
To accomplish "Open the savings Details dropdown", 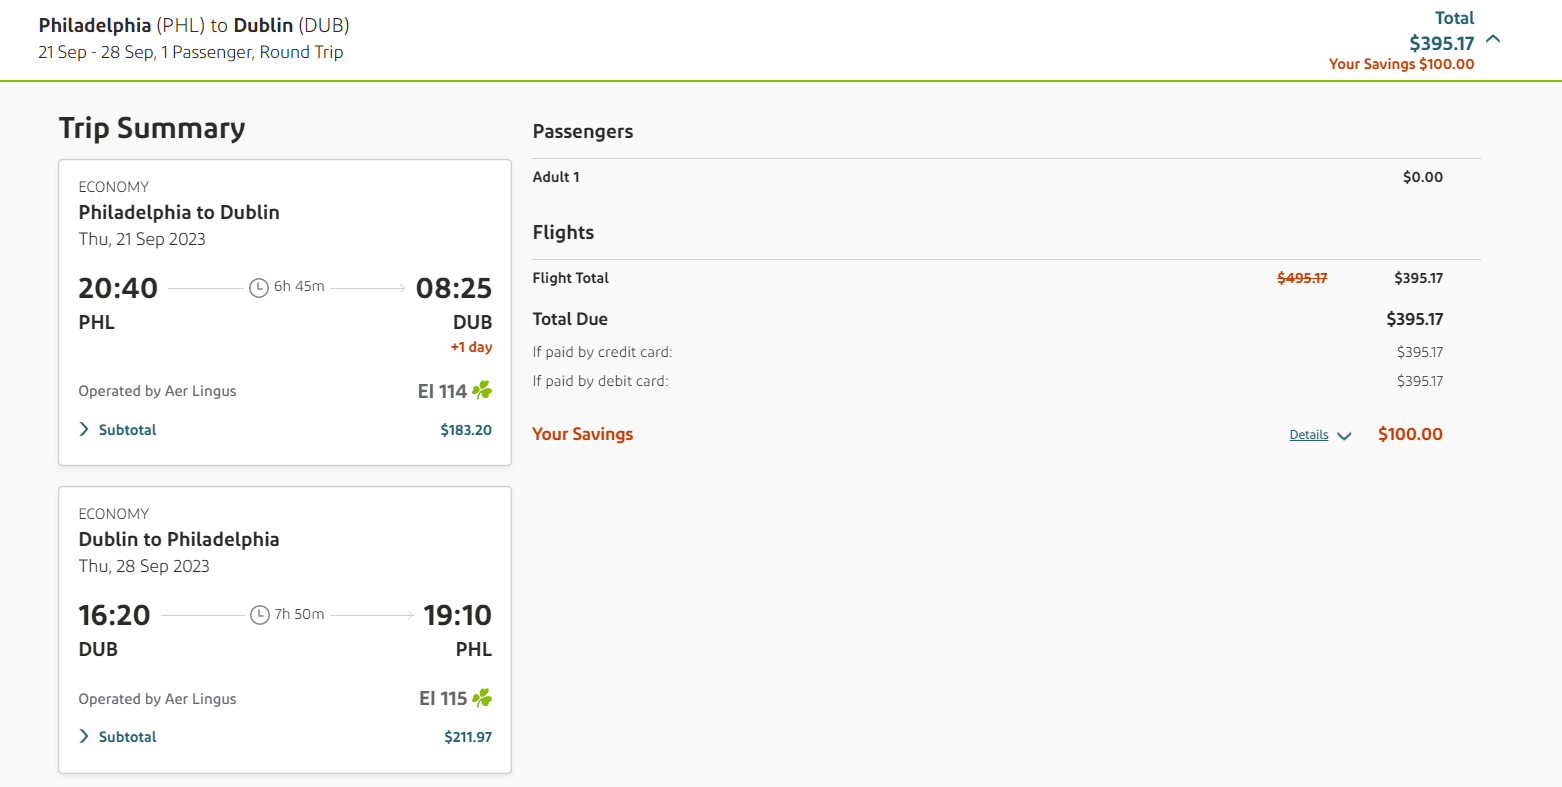I will pos(1345,435).
